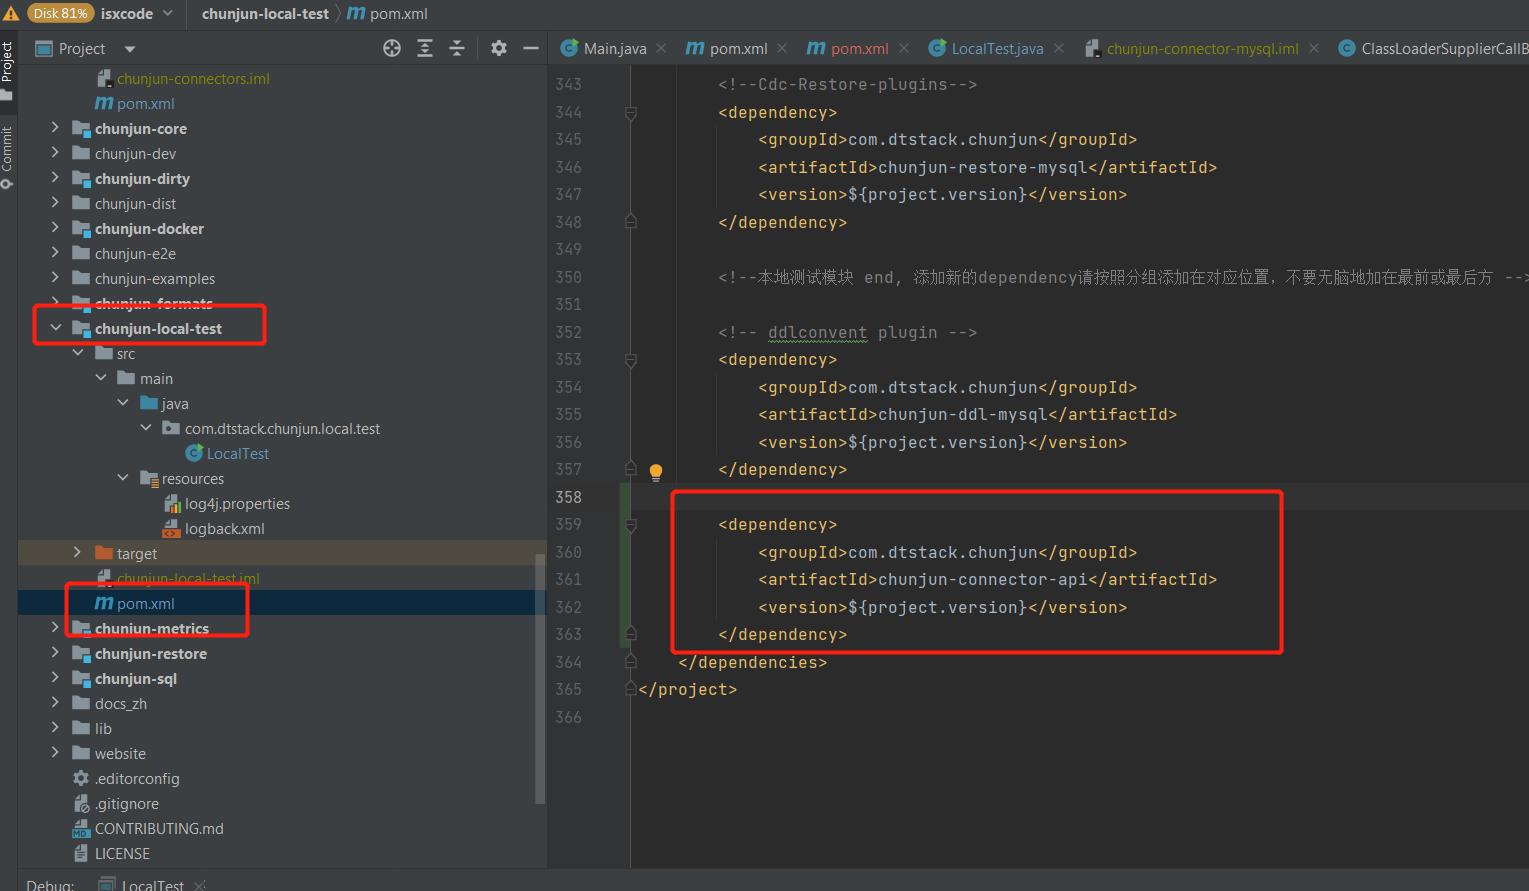This screenshot has width=1529, height=891.
Task: Select com.dtstack.chunjun.local.test package
Action: [282, 429]
